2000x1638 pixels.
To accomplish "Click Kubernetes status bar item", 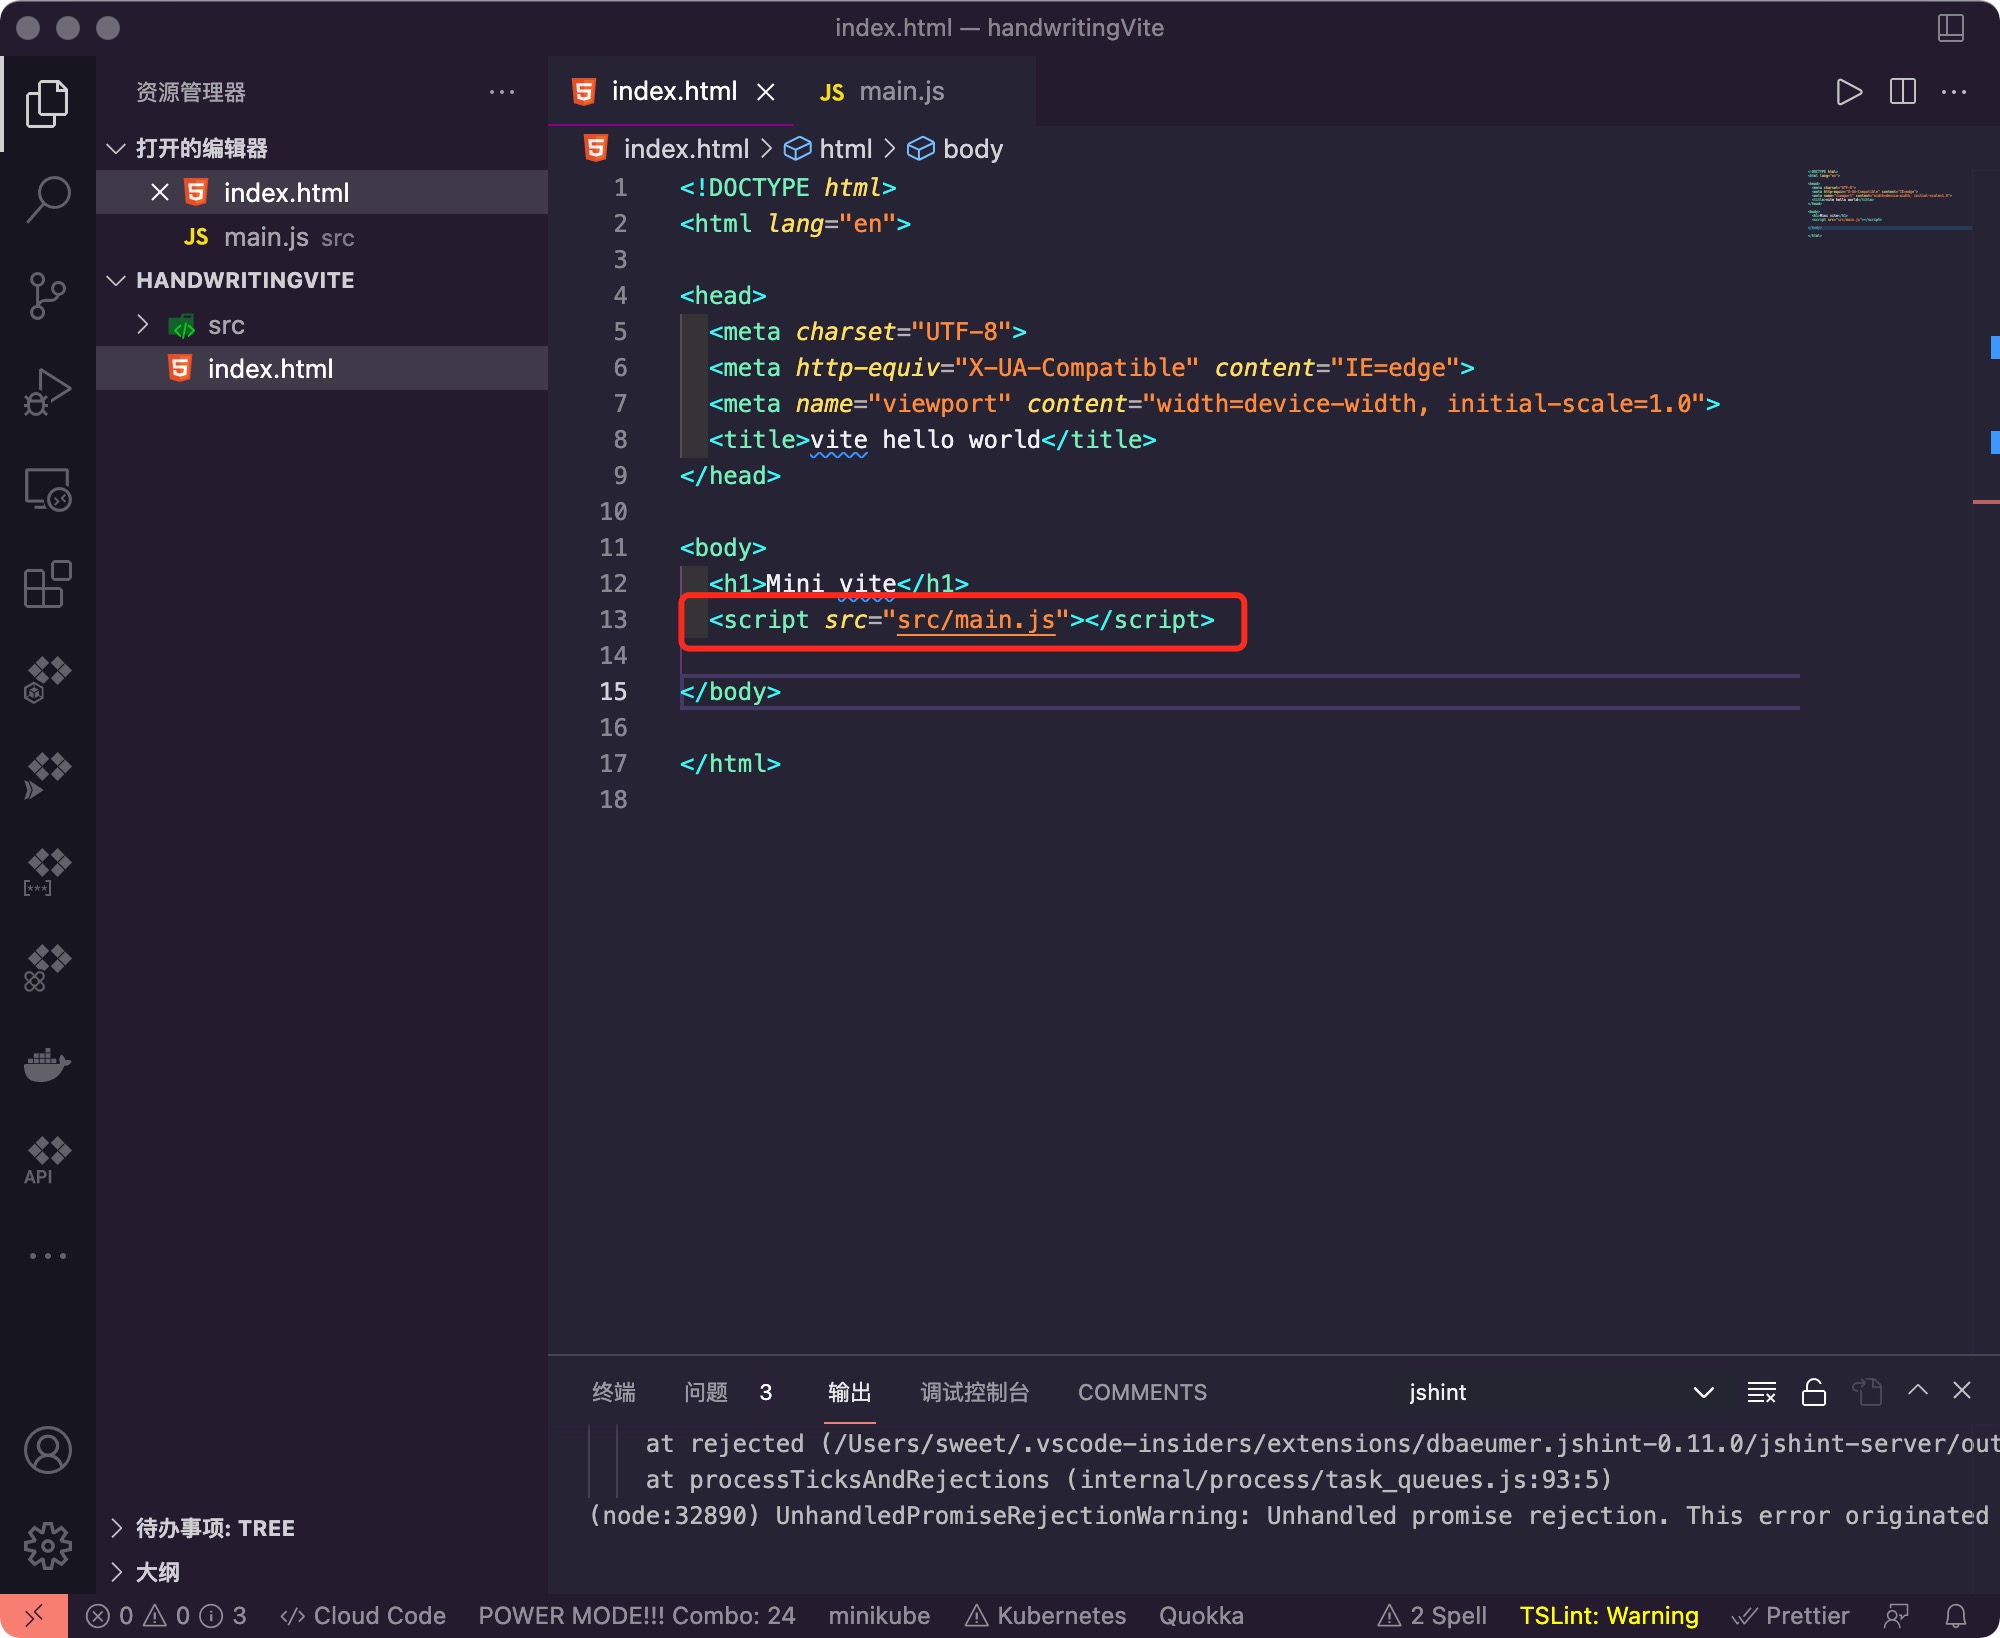I will point(1046,1616).
